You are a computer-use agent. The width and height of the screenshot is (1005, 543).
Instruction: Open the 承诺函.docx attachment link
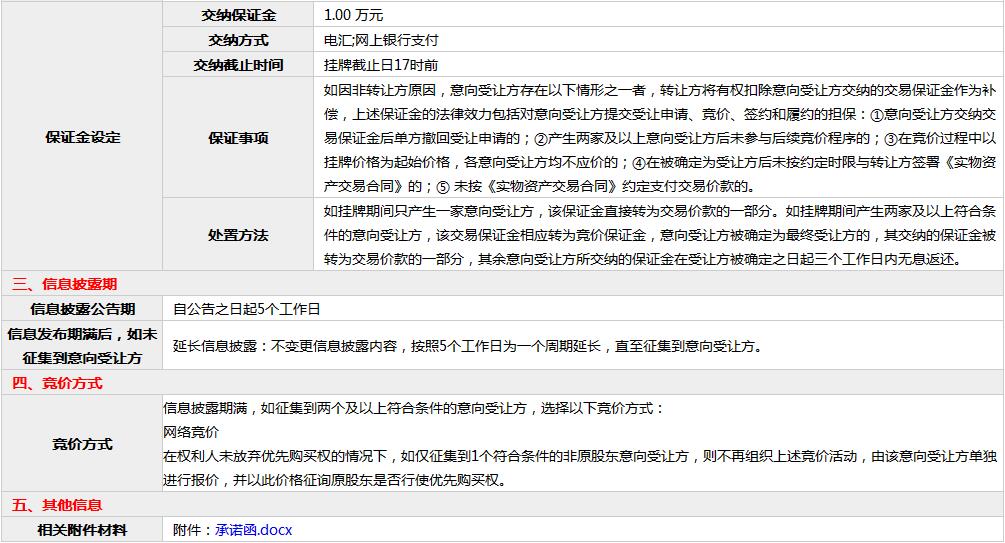click(253, 530)
